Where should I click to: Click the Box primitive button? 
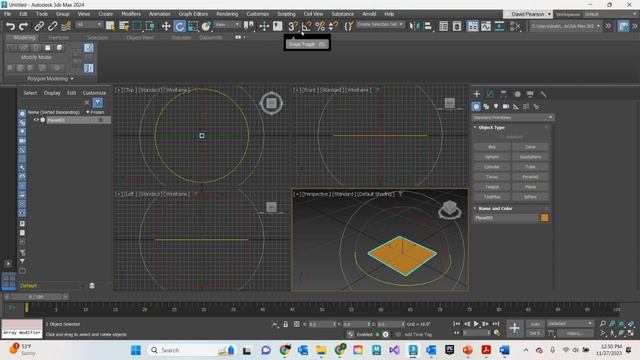(x=492, y=147)
